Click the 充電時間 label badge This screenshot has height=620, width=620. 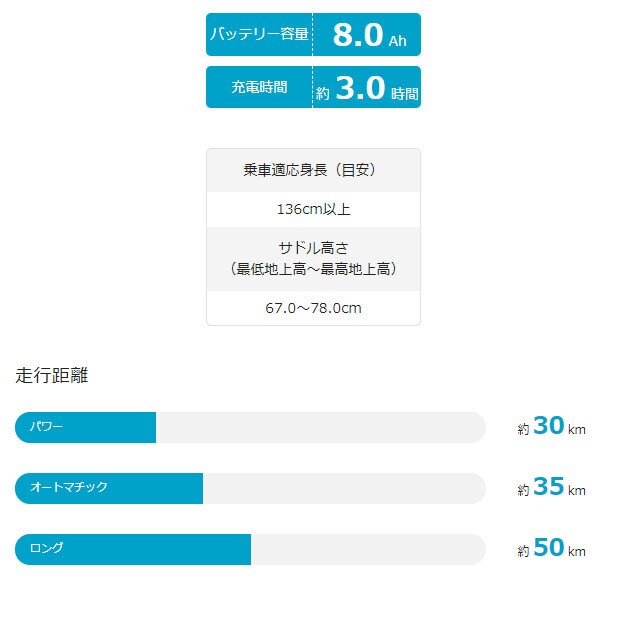coord(259,88)
